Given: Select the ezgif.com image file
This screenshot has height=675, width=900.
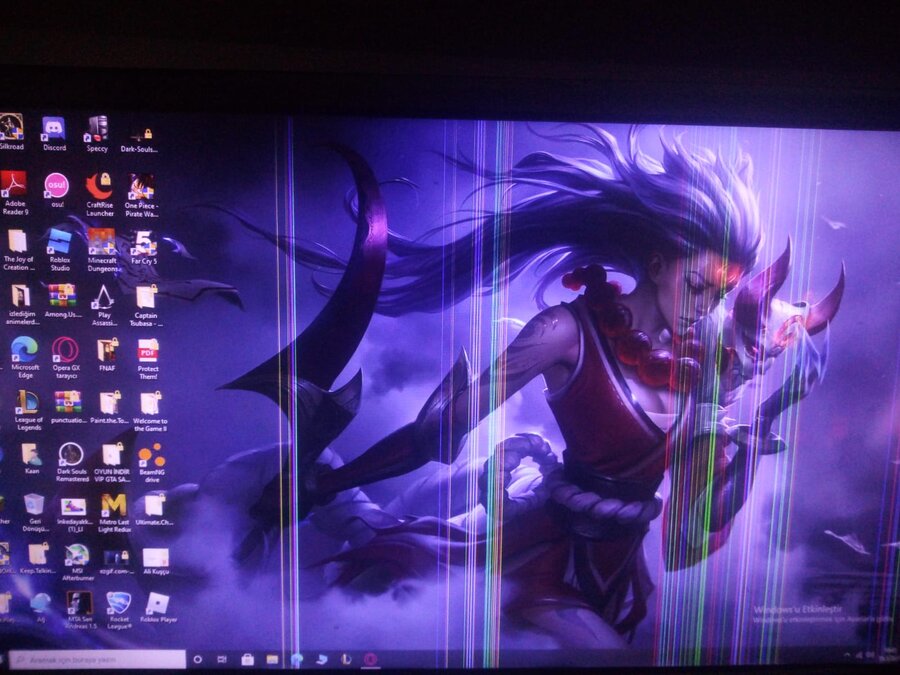Looking at the screenshot, I should tap(117, 561).
